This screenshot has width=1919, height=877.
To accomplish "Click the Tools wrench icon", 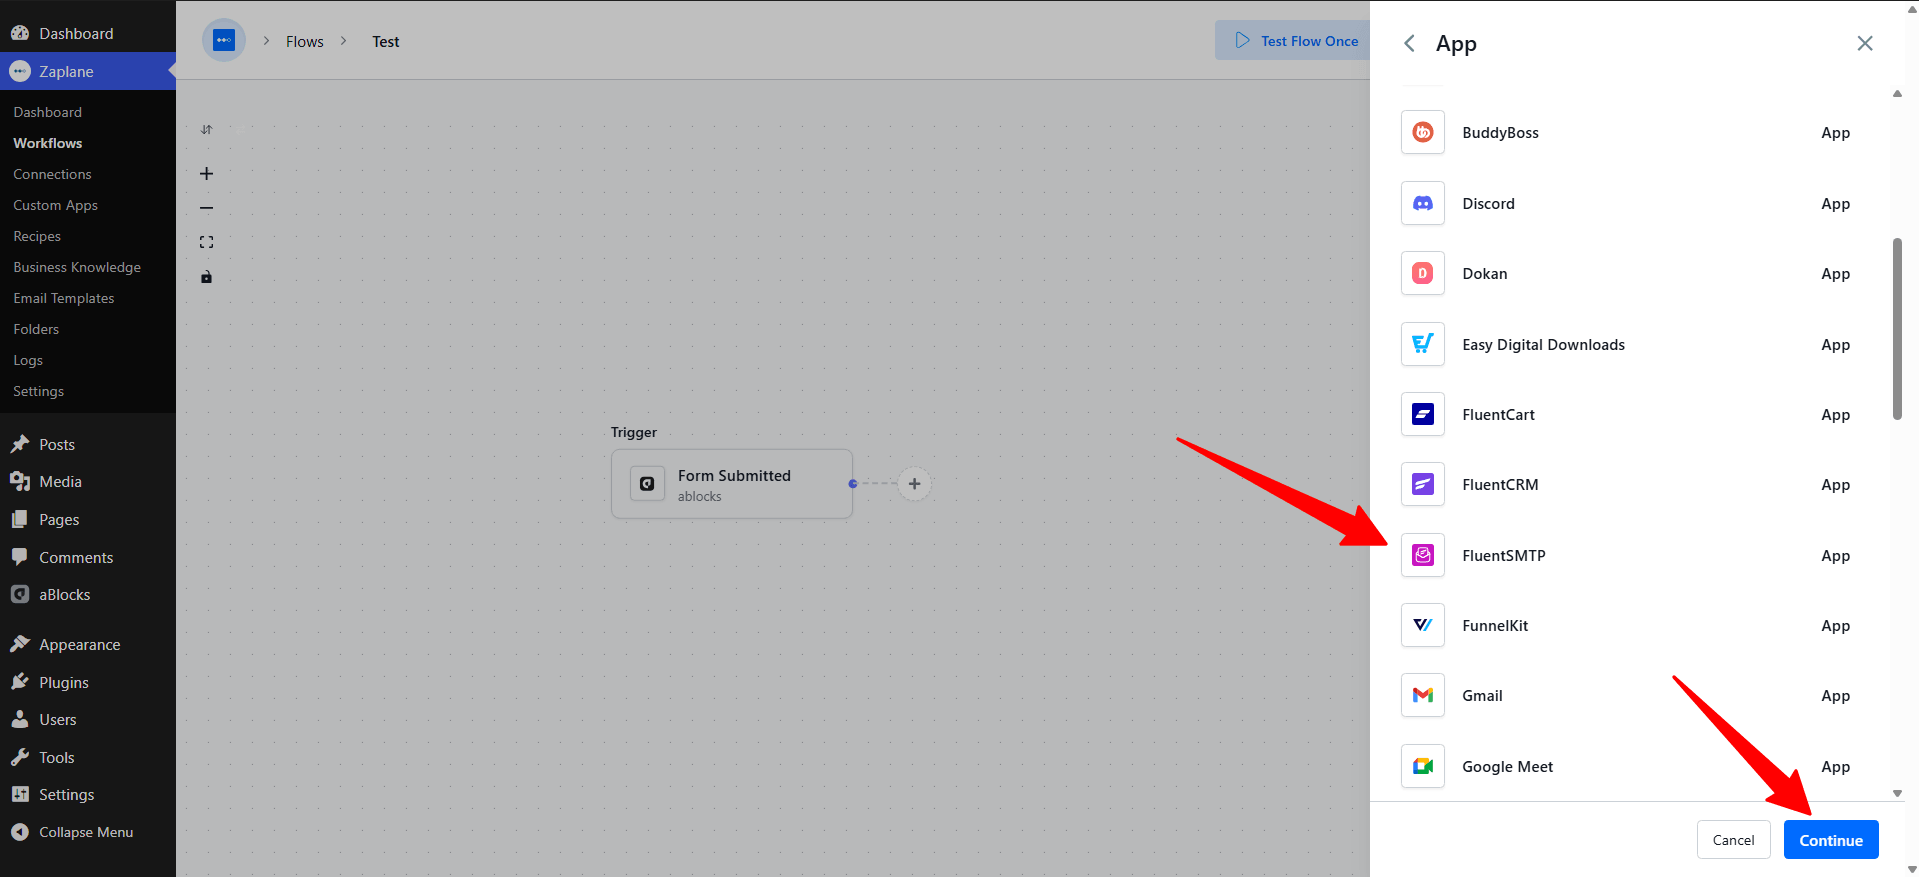I will [x=20, y=757].
